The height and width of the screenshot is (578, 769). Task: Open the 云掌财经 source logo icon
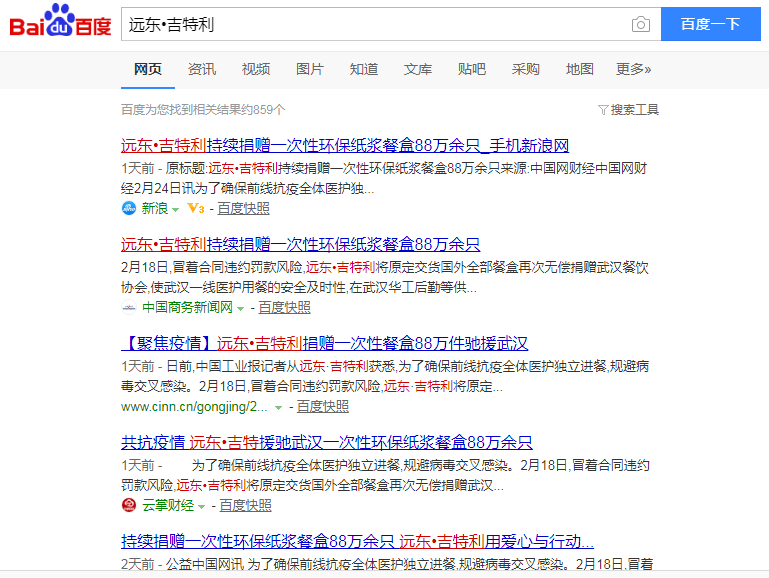pos(128,505)
